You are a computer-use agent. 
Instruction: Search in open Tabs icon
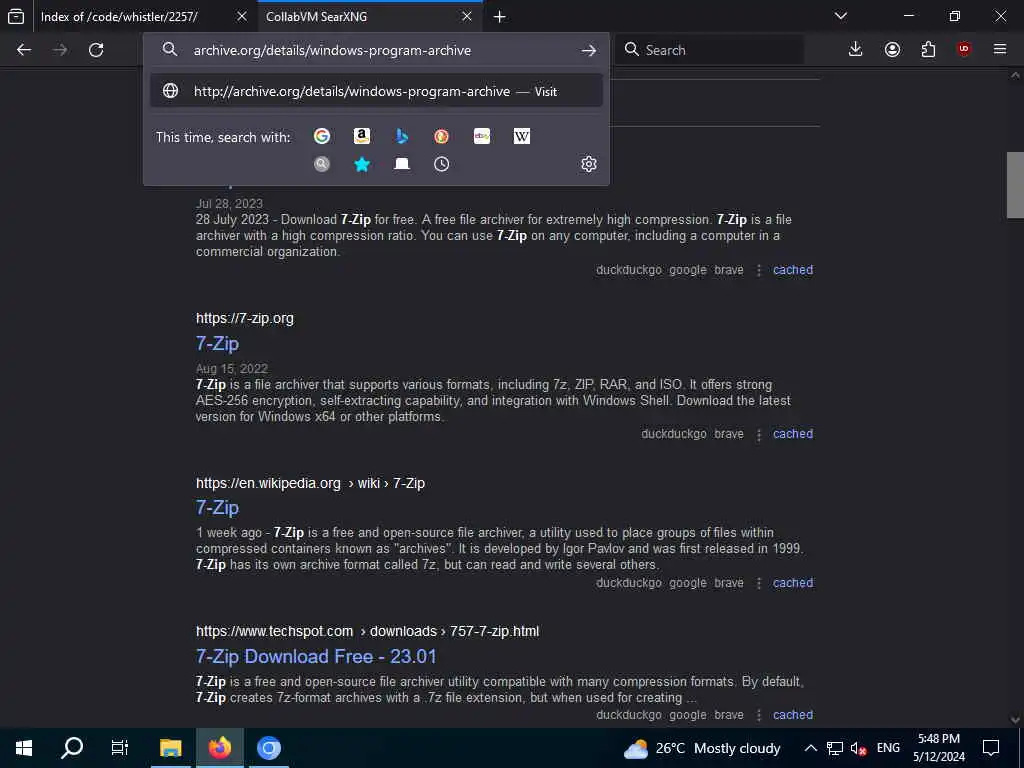[x=402, y=164]
